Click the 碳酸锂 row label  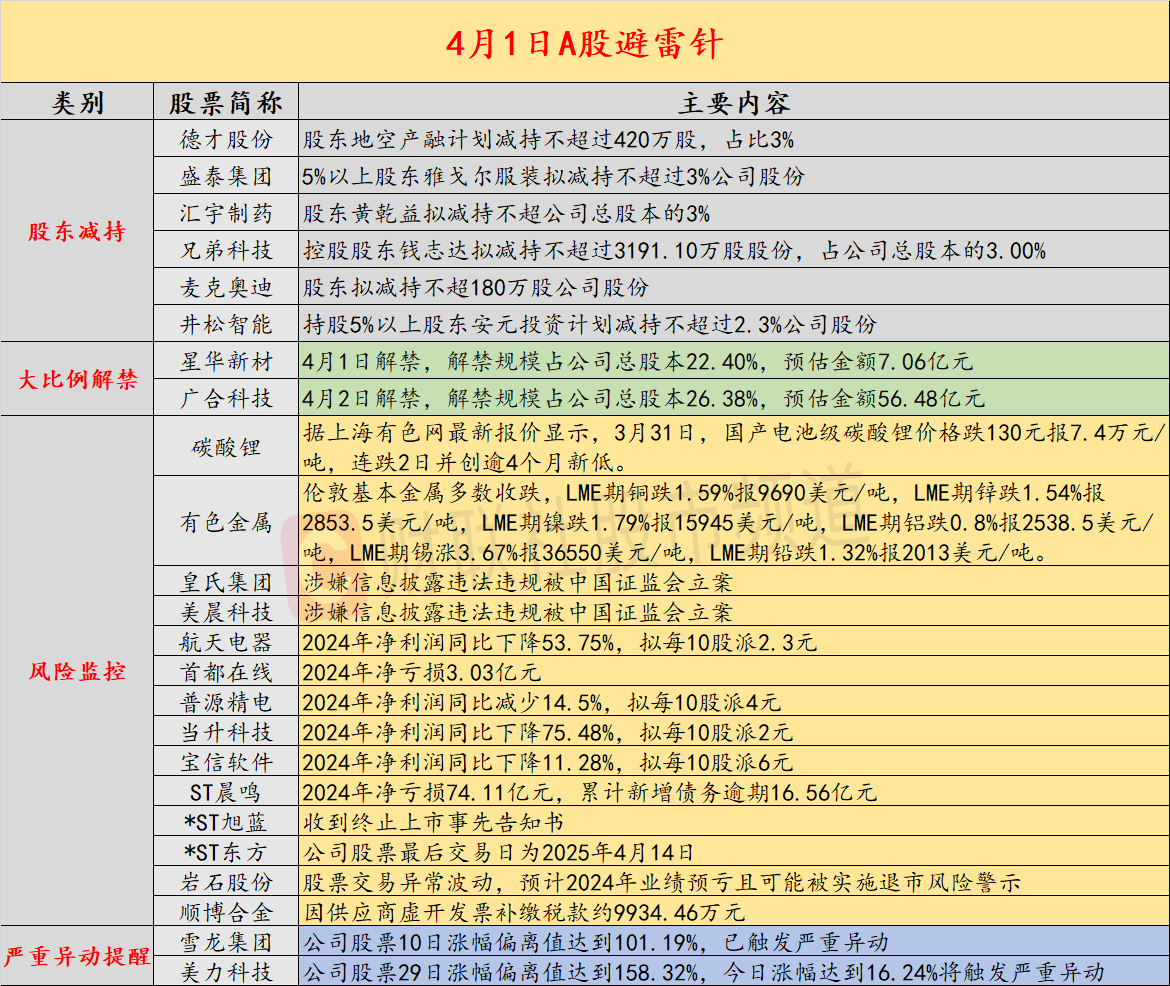226,447
